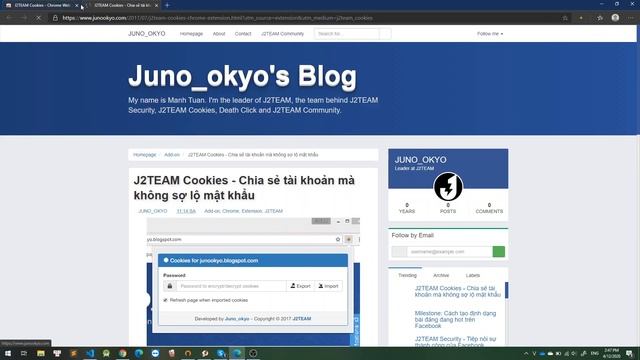Click the Extension label under the post title
The image size is (640, 360).
252,211
